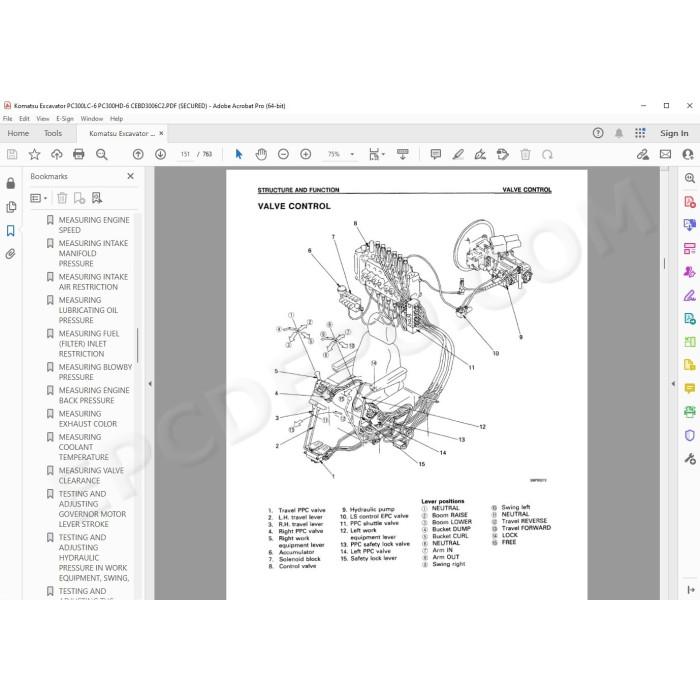The width and height of the screenshot is (700, 700).
Task: Select the highlight text pen tool
Action: point(458,154)
